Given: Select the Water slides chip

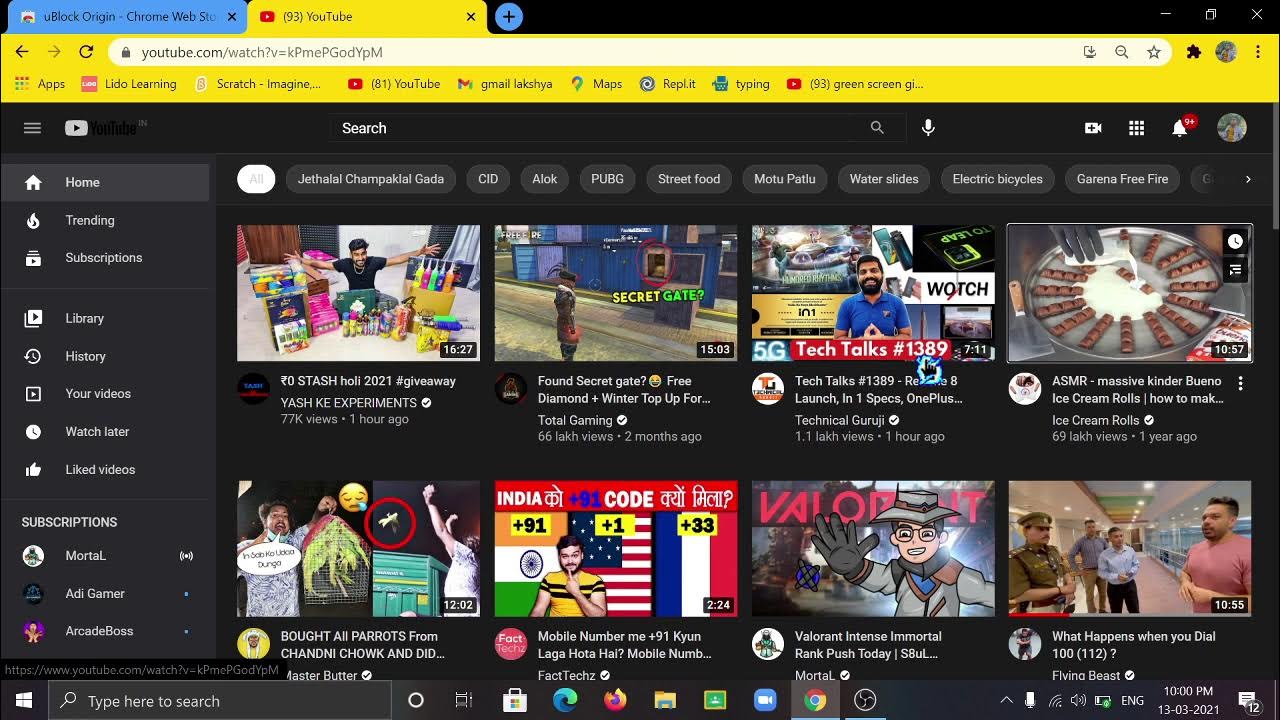Looking at the screenshot, I should tap(884, 179).
